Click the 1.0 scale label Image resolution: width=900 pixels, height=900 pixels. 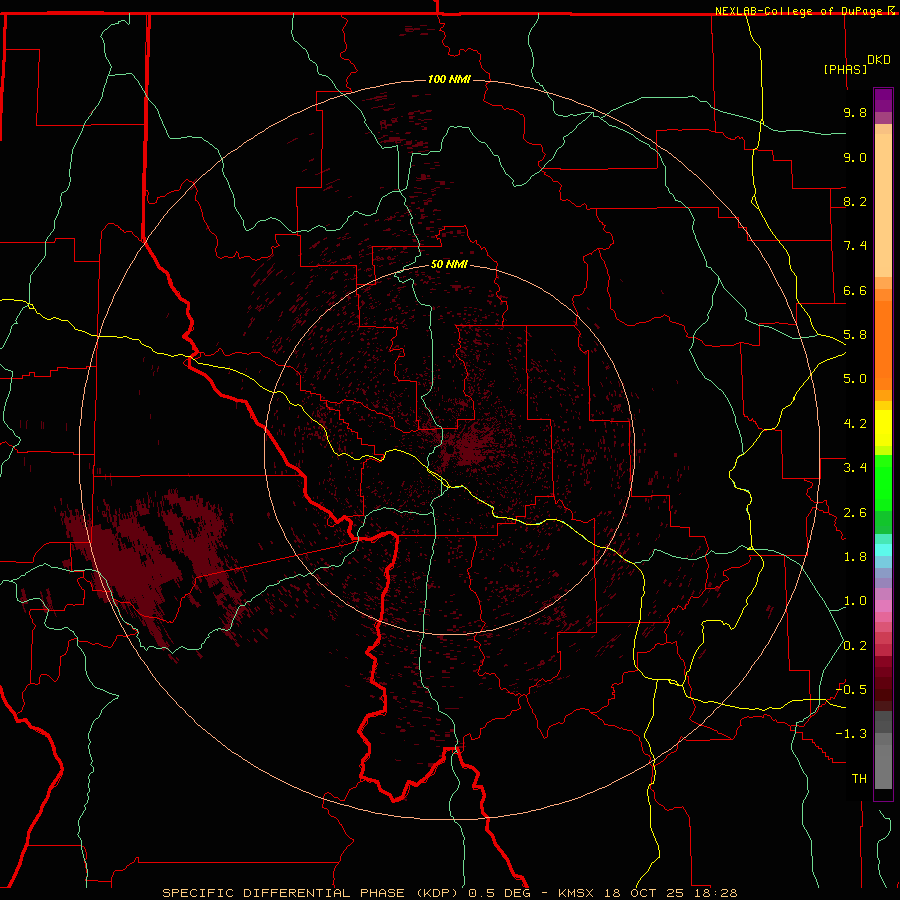pos(855,601)
